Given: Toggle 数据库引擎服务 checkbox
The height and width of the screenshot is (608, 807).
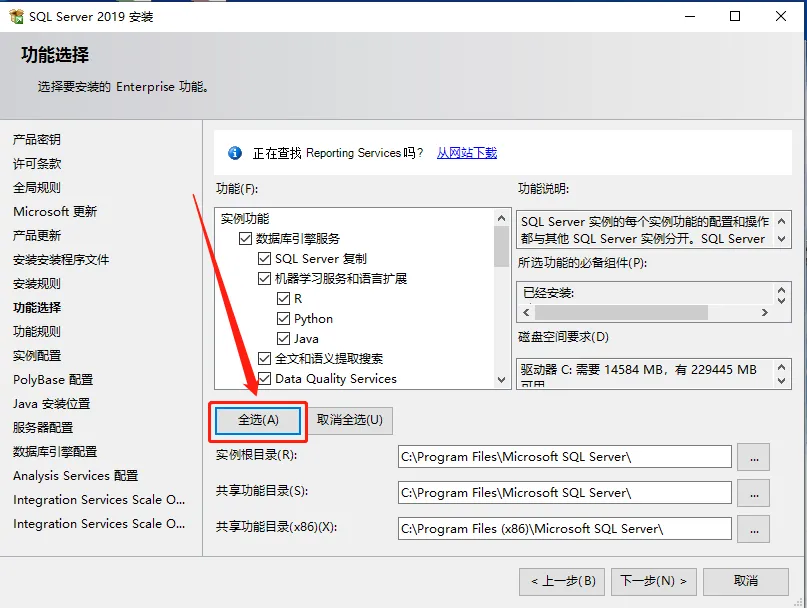Looking at the screenshot, I should pyautogui.click(x=245, y=238).
